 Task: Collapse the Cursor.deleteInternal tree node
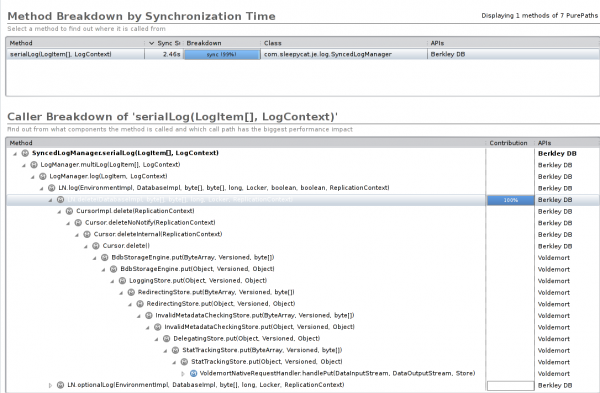(77, 235)
